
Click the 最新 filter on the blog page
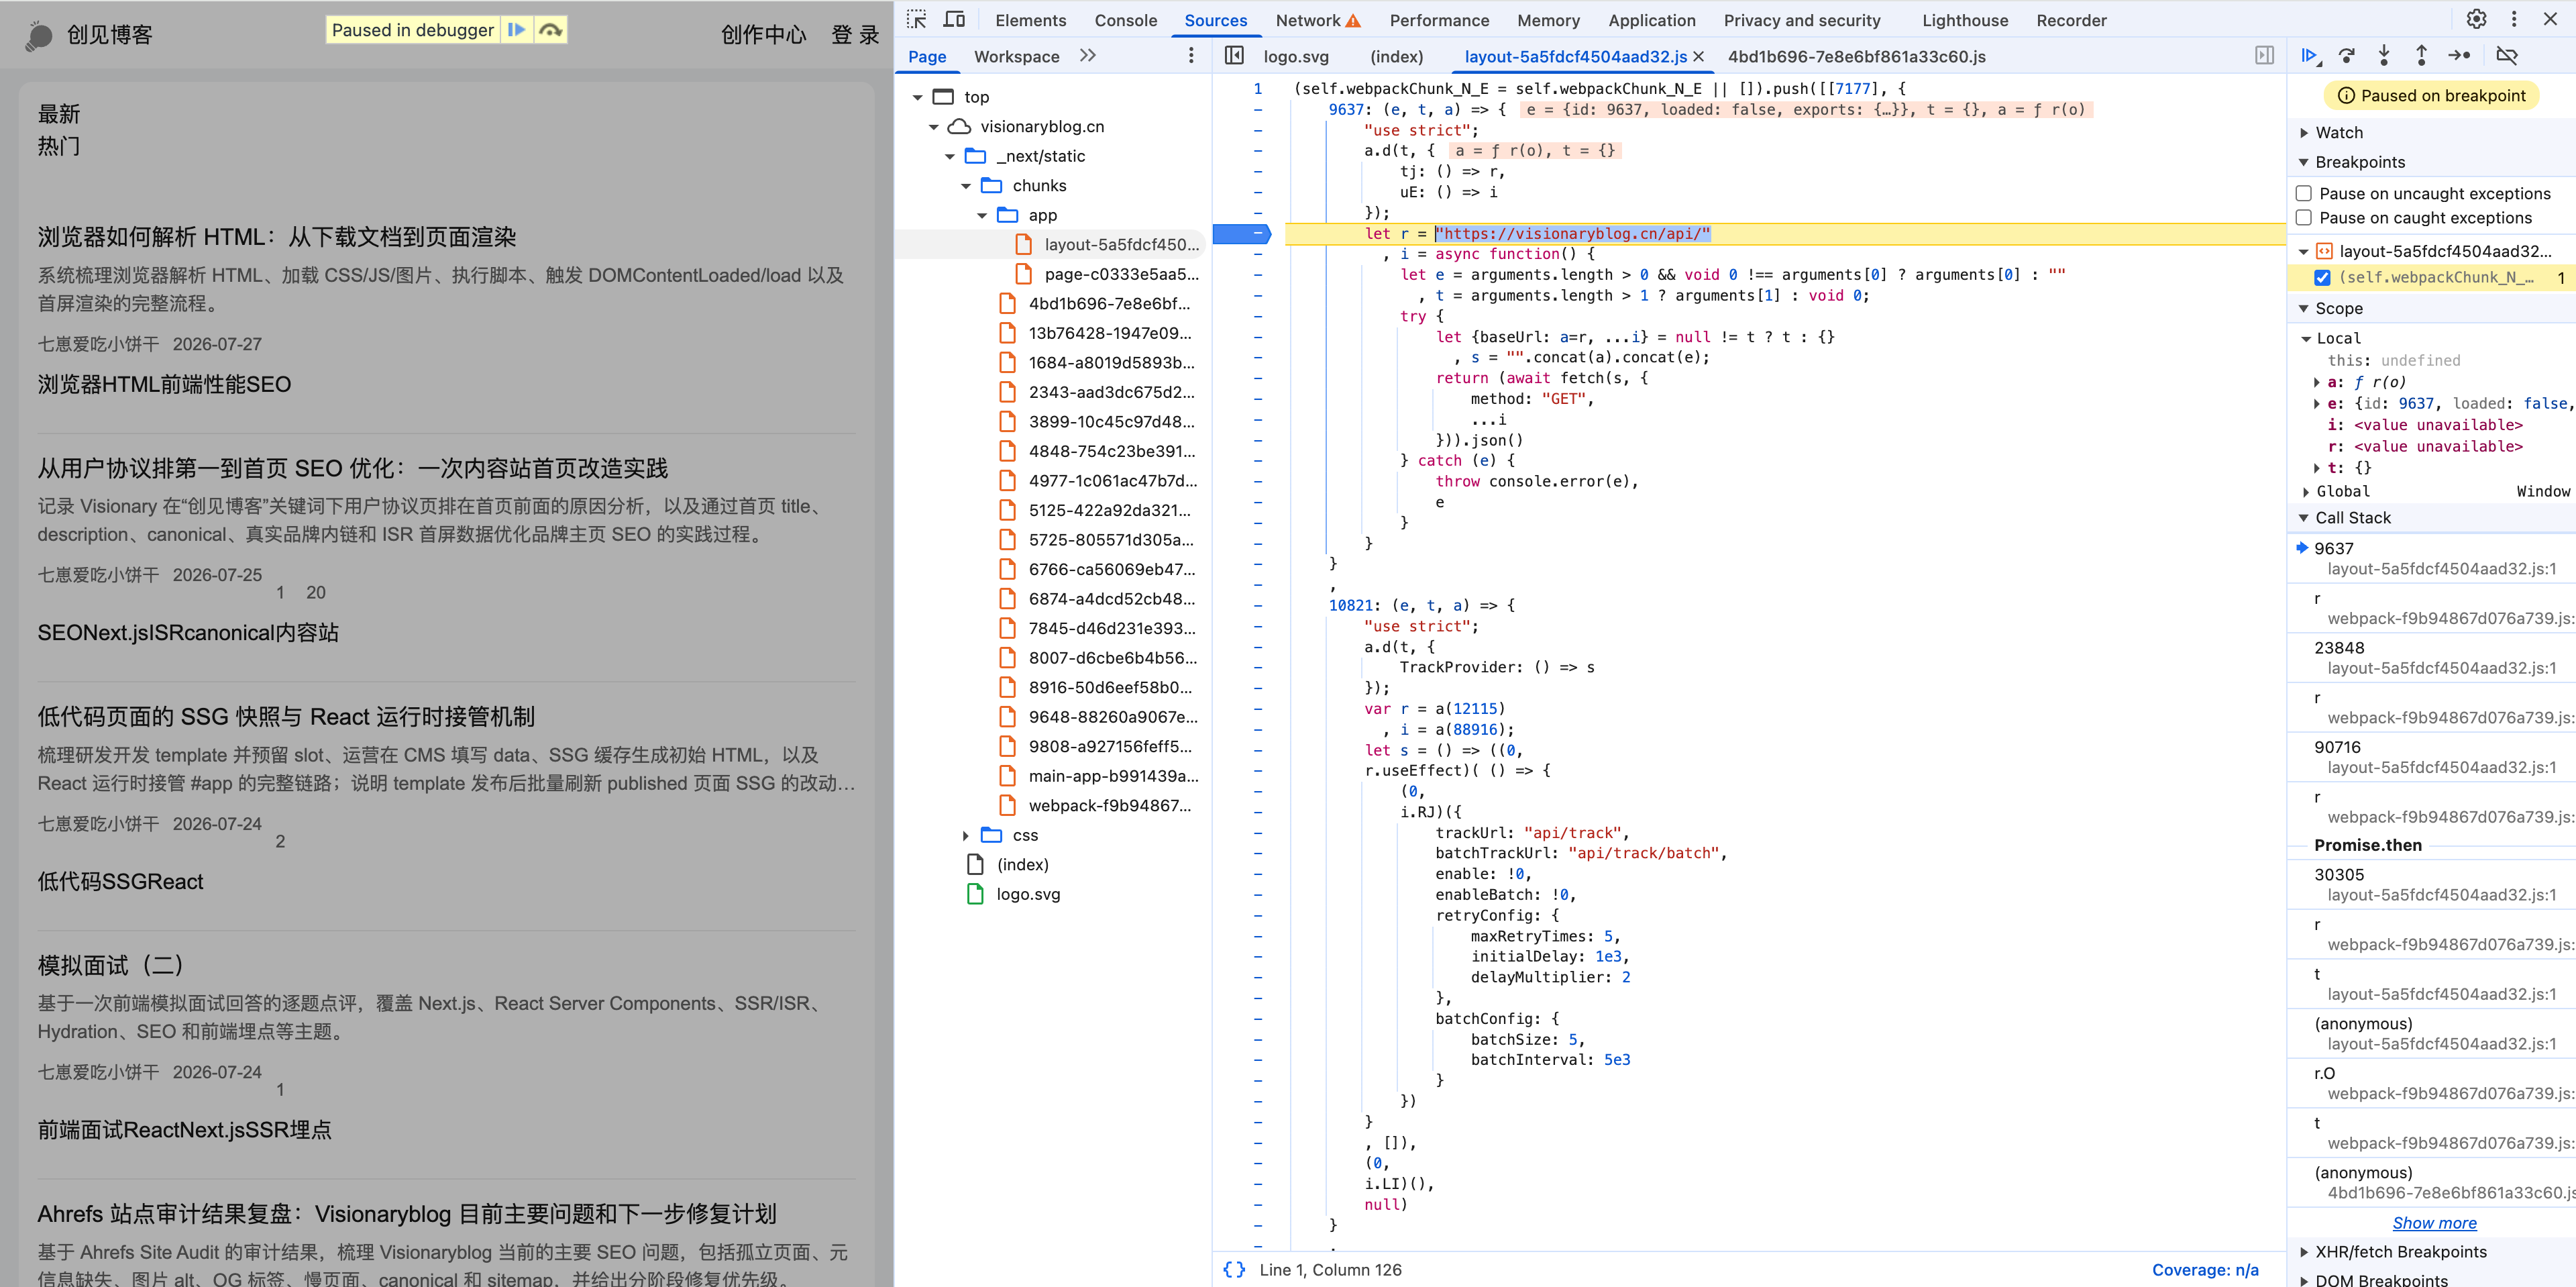(59, 114)
